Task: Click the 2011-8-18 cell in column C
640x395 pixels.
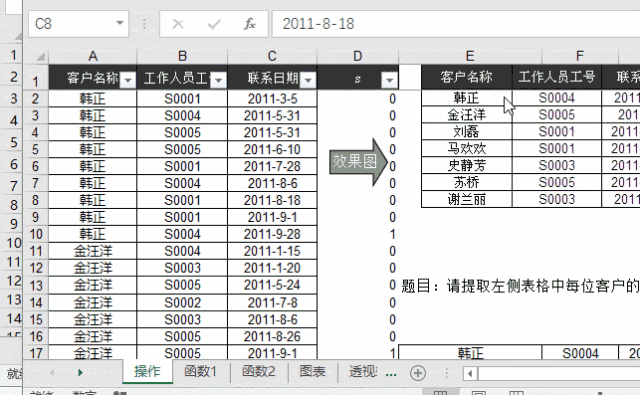Action: click(272, 200)
